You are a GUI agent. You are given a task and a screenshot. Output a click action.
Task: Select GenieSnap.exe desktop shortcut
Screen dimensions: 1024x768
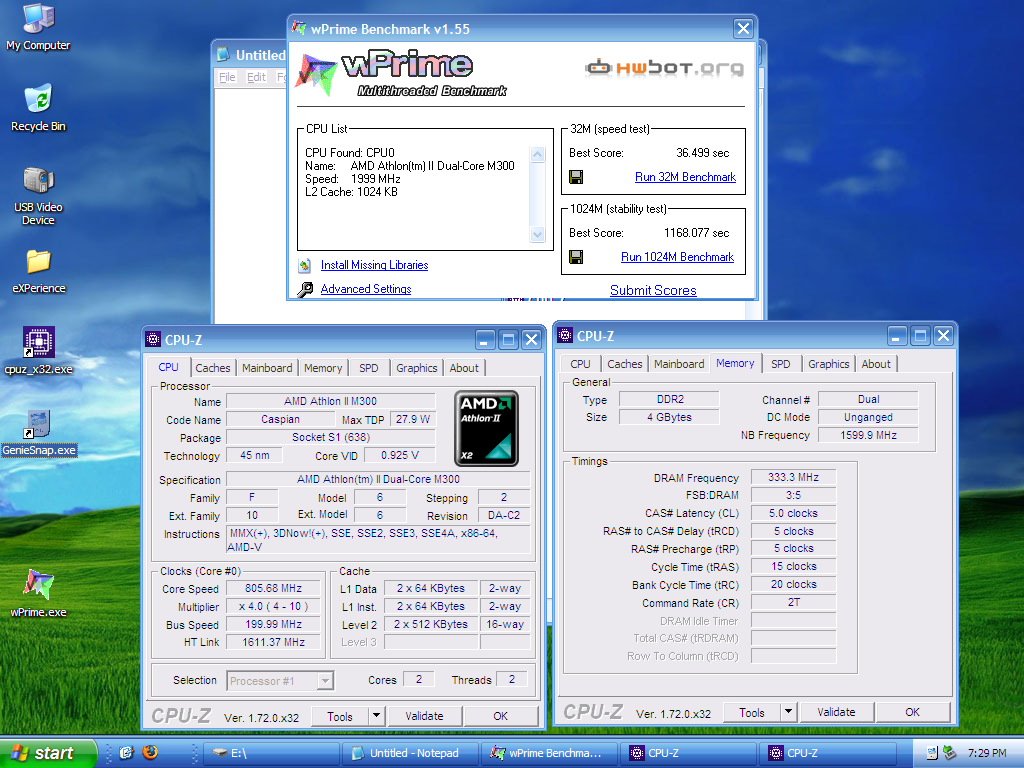[x=39, y=432]
